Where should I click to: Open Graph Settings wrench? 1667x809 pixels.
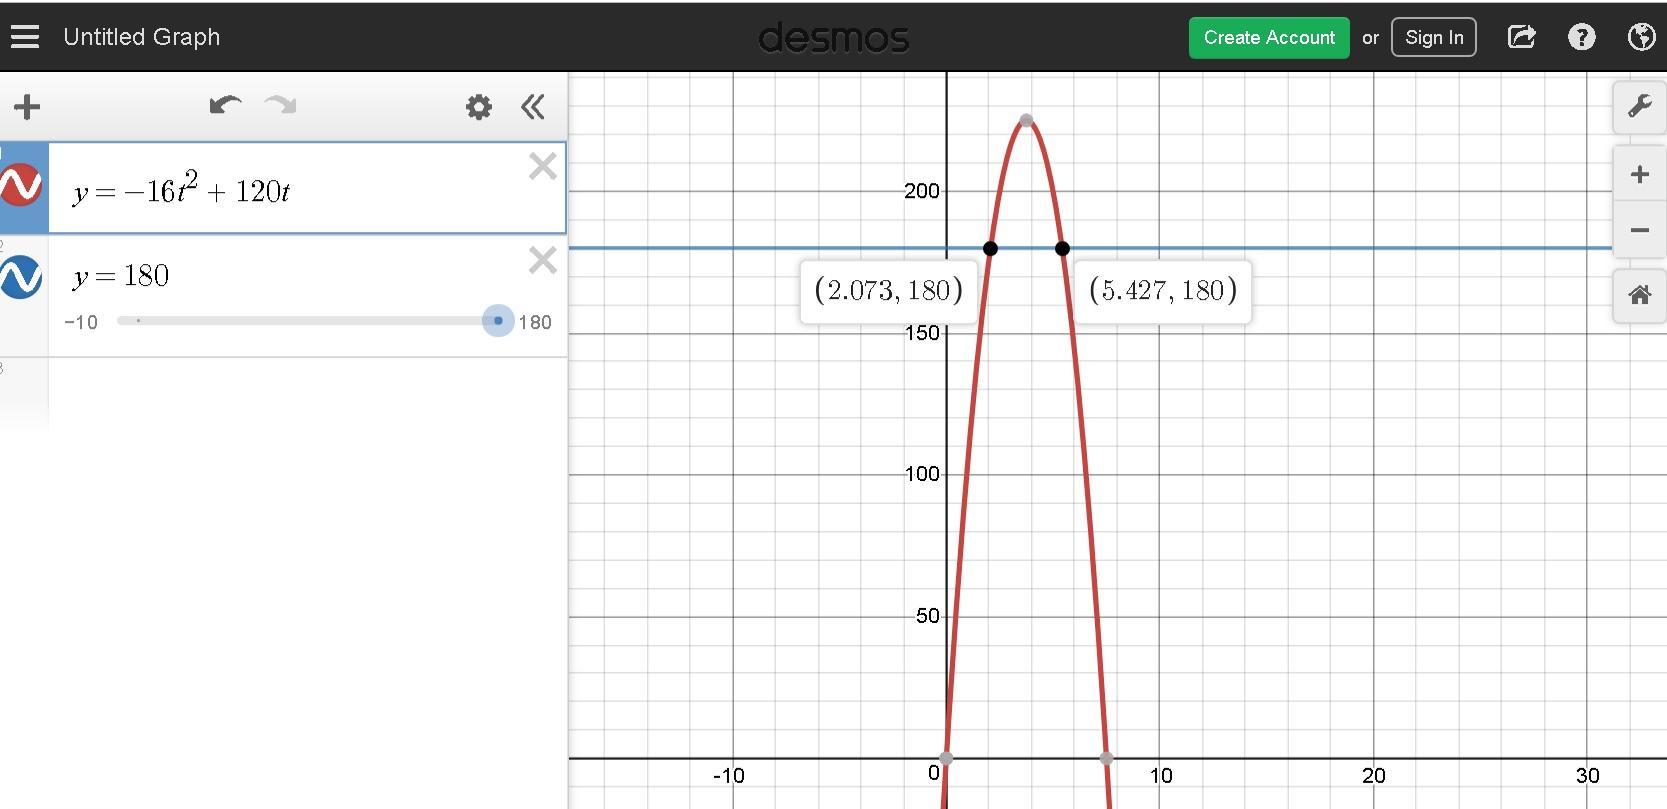tap(1639, 107)
